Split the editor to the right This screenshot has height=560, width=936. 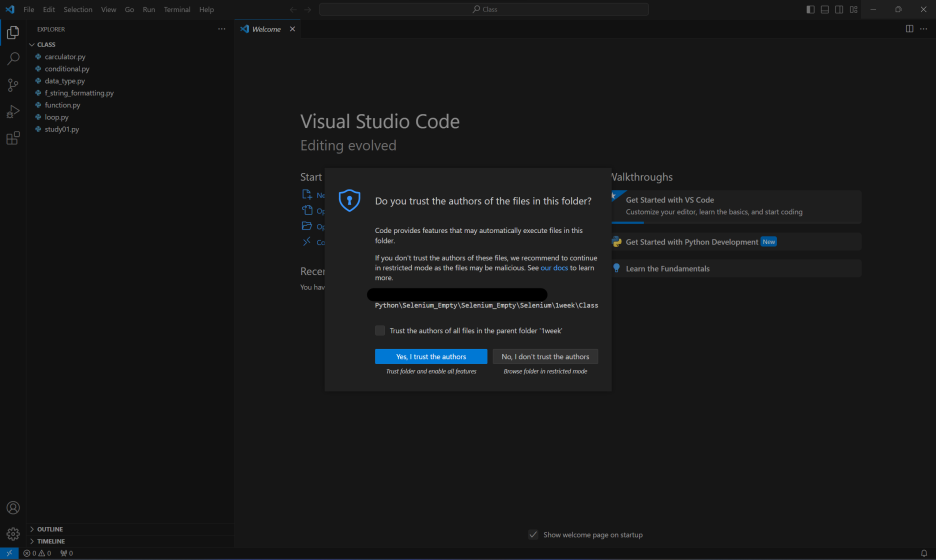click(909, 29)
